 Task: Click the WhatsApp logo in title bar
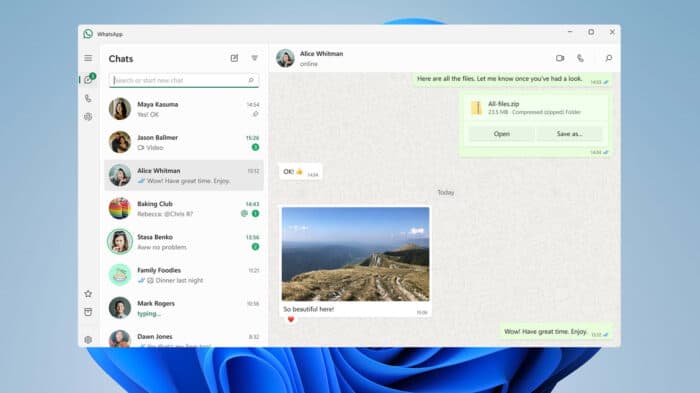pyautogui.click(x=88, y=34)
